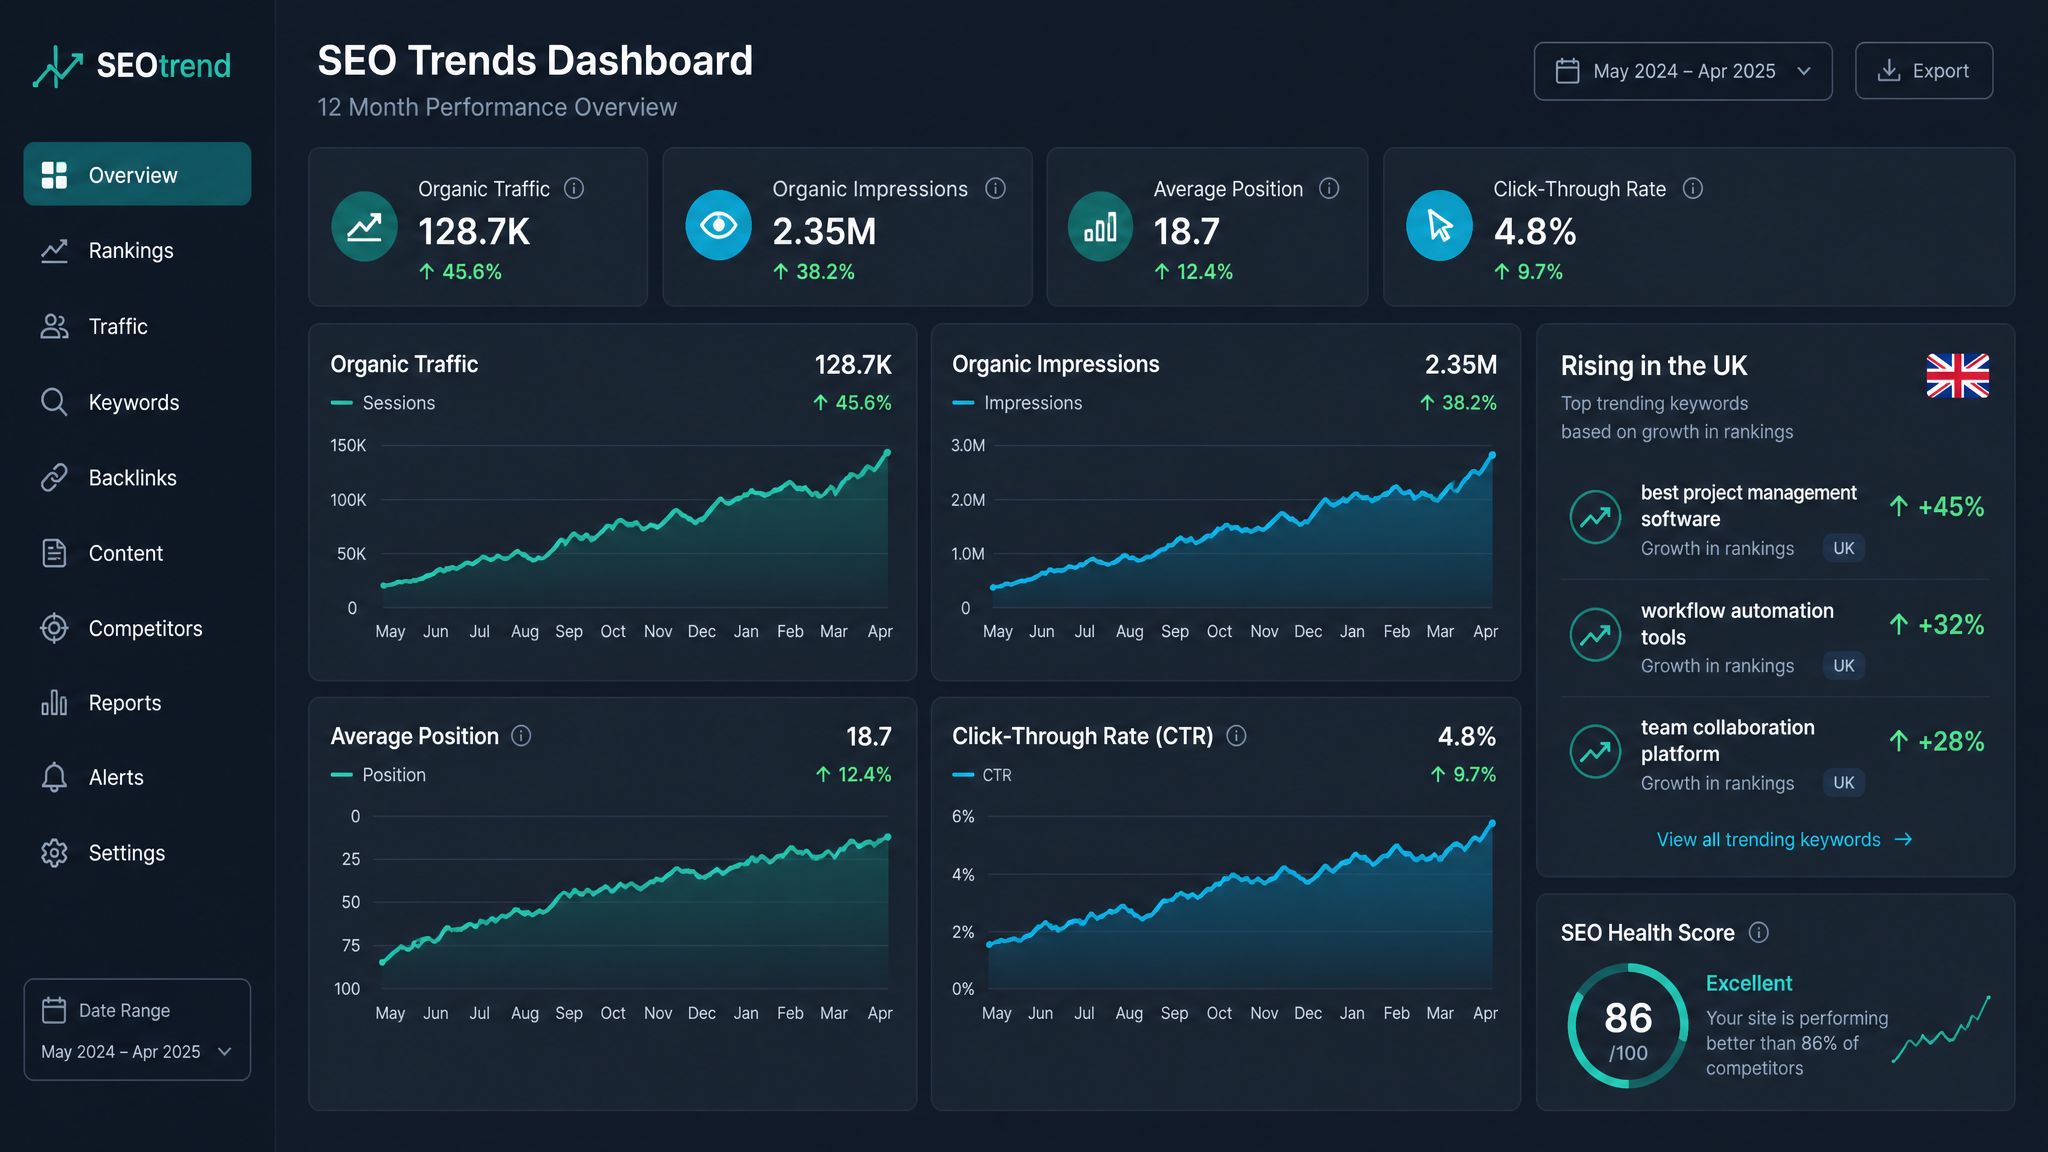Image resolution: width=2048 pixels, height=1152 pixels.
Task: Click the calendar icon in header date picker
Action: pyautogui.click(x=1568, y=71)
